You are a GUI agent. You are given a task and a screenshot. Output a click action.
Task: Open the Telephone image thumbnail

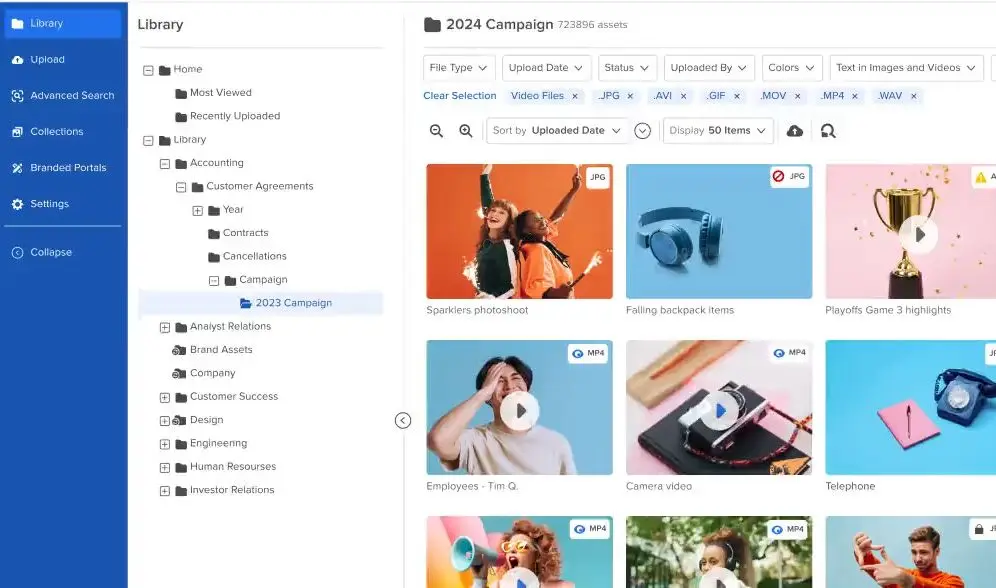[911, 407]
